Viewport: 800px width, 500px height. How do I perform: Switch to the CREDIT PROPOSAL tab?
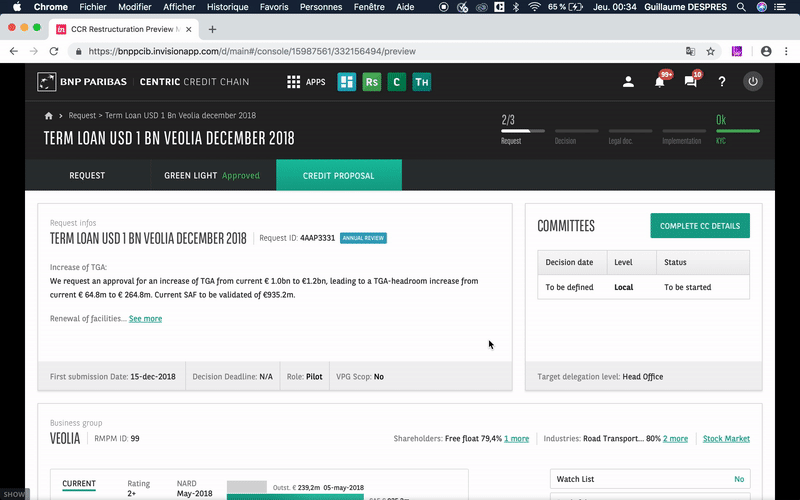pyautogui.click(x=339, y=175)
